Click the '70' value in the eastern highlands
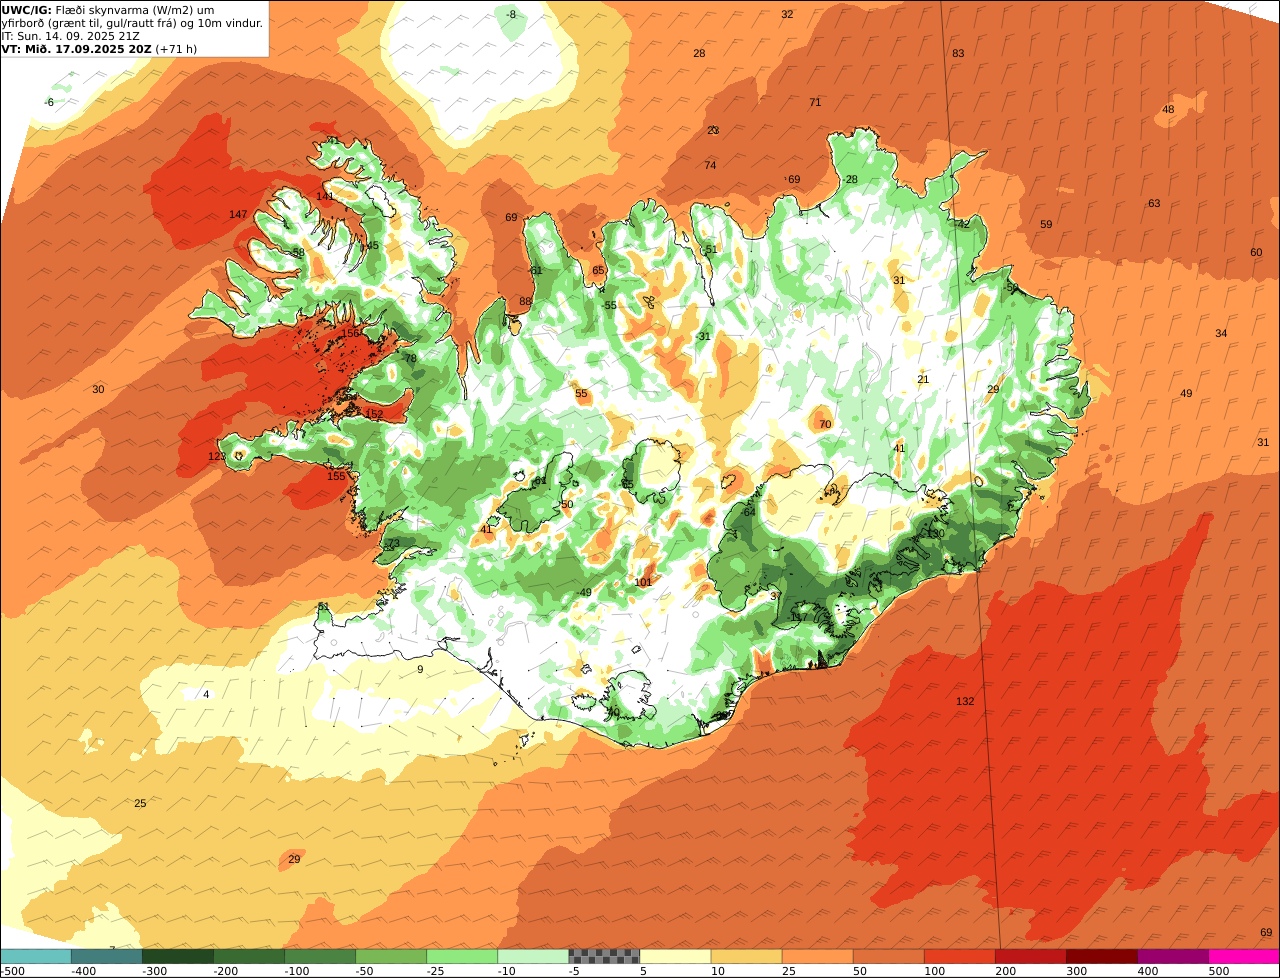The image size is (1280, 978). [825, 425]
